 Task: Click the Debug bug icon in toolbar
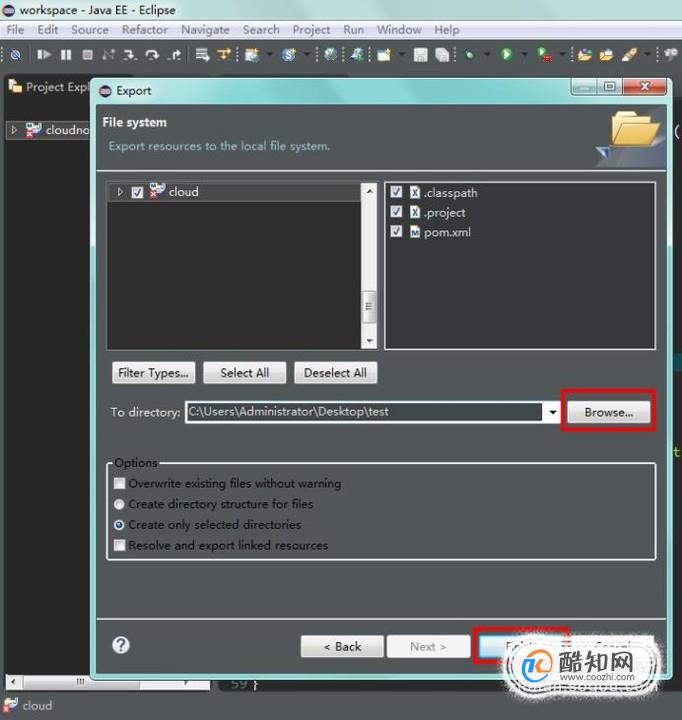click(469, 55)
